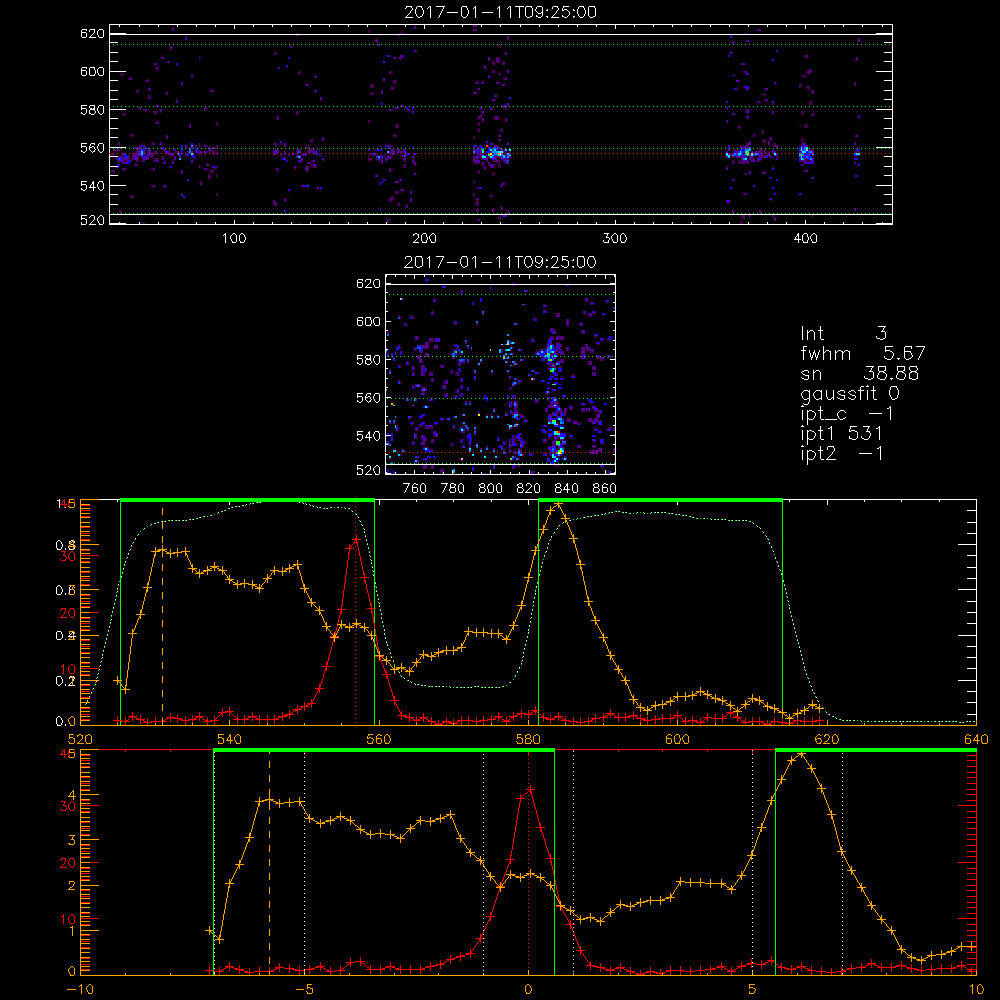Click the x-axis label -5 of bottom plot
Image resolution: width=1000 pixels, height=1000 pixels.
click(305, 990)
